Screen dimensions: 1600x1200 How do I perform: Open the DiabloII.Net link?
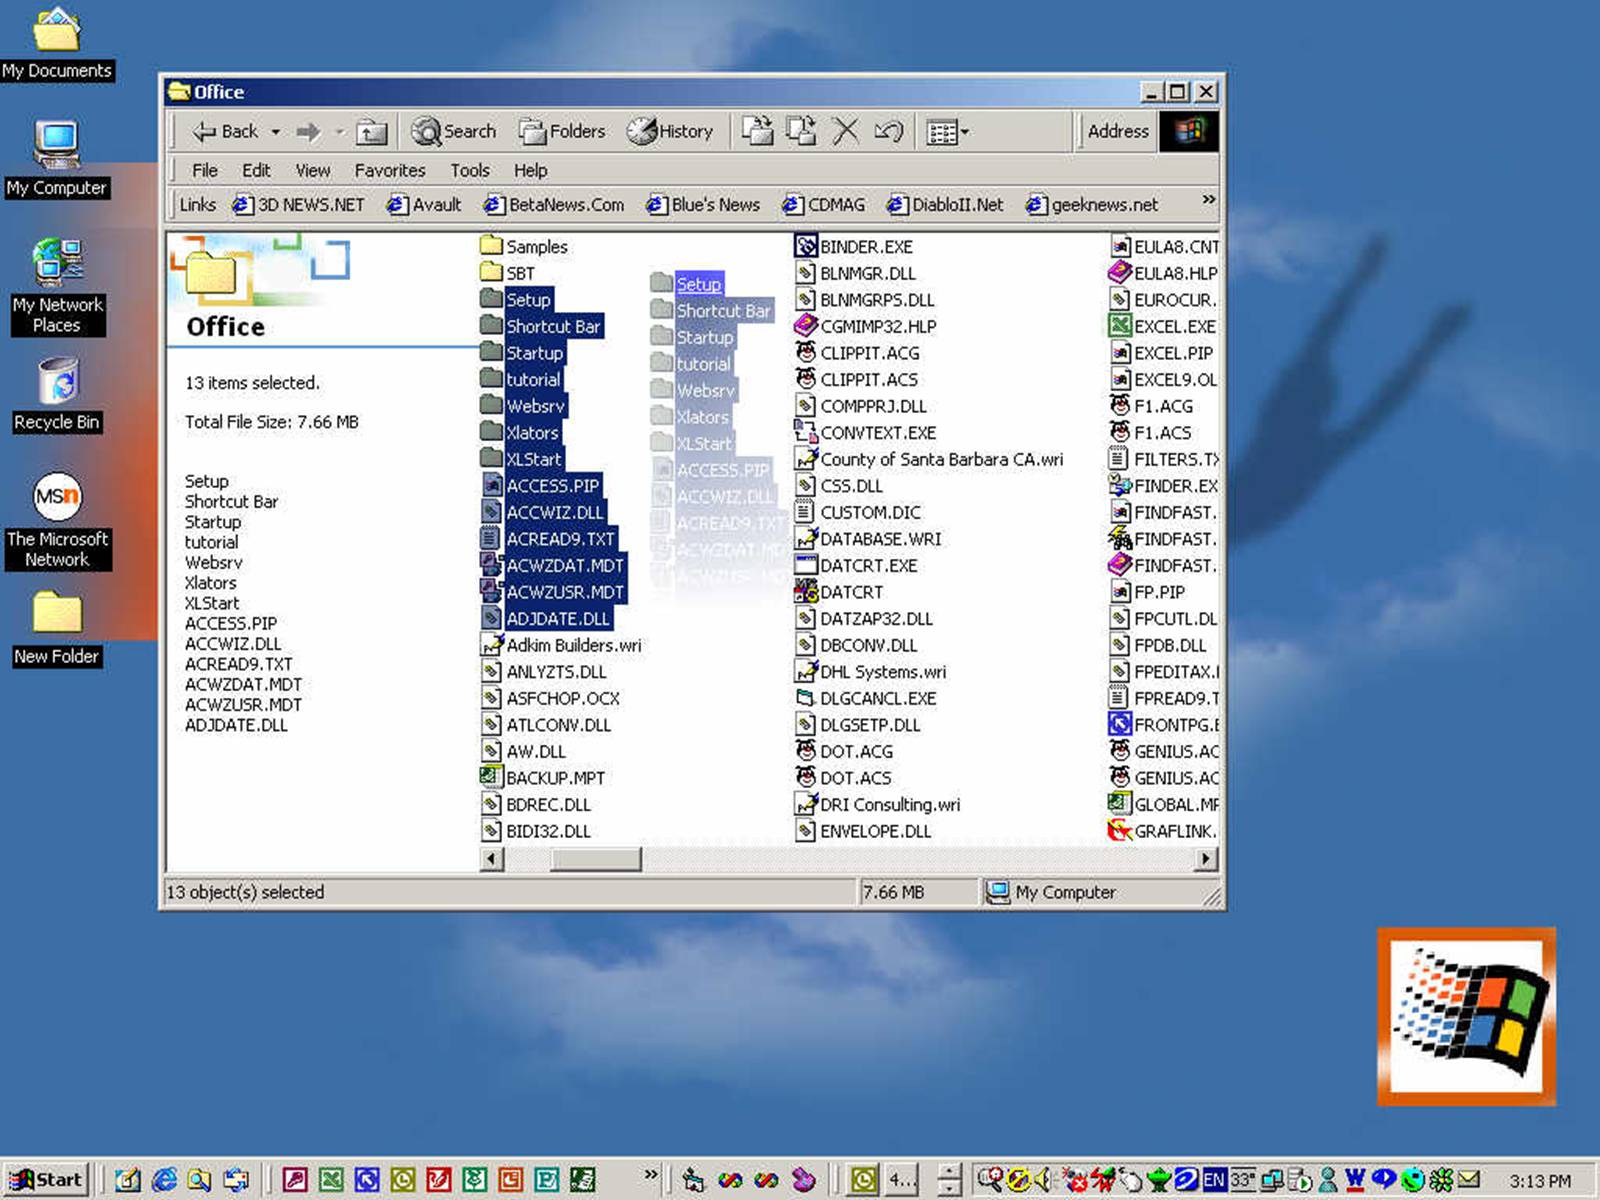click(x=945, y=204)
